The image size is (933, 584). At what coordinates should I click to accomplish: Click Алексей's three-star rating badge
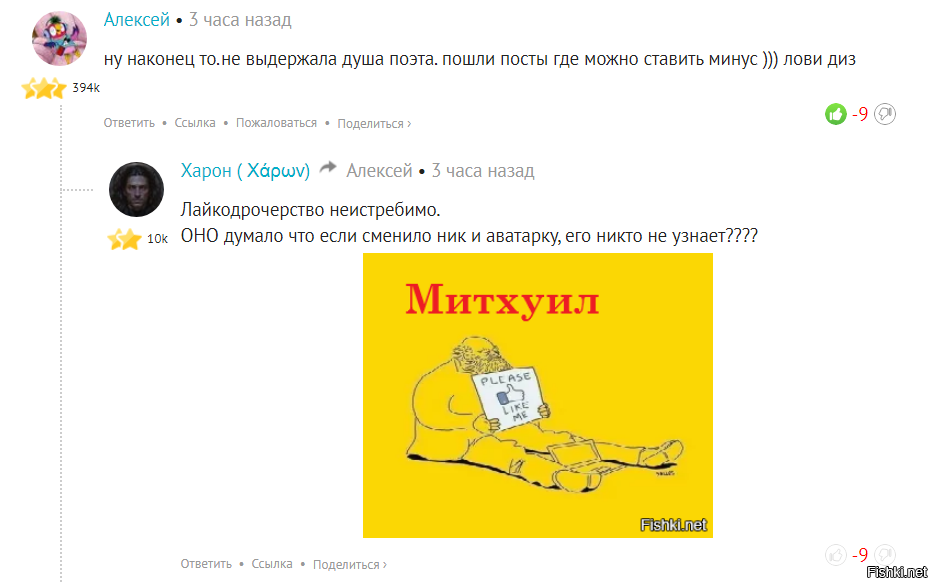tap(43, 88)
